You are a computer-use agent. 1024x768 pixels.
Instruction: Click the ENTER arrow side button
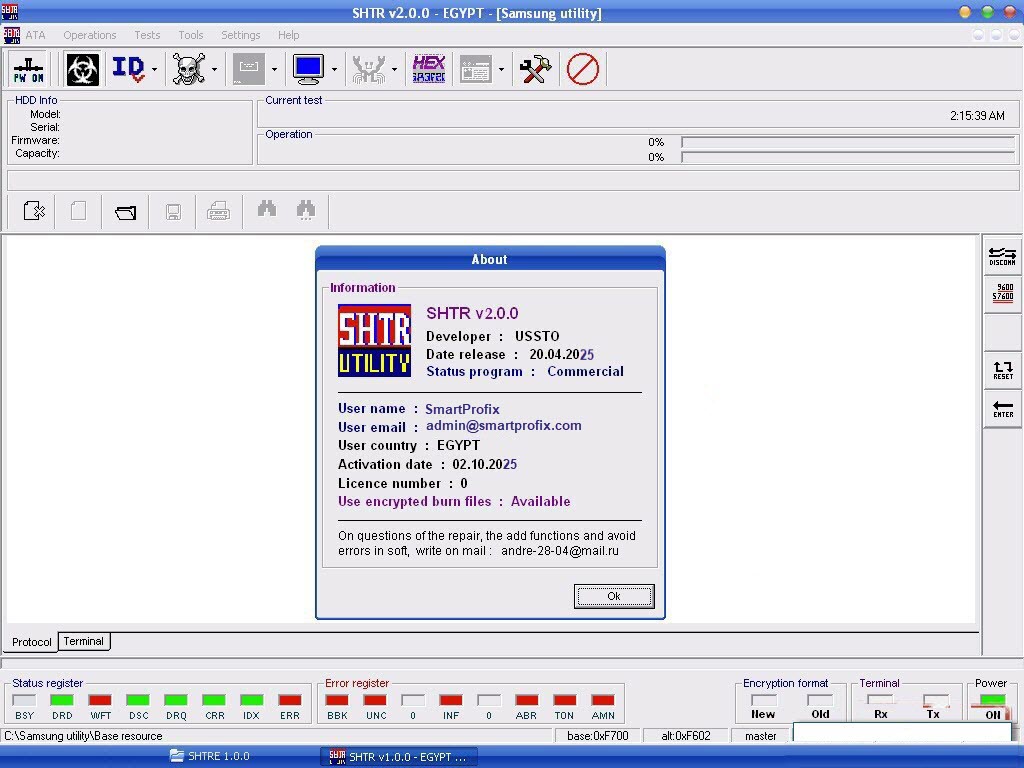[1002, 410]
